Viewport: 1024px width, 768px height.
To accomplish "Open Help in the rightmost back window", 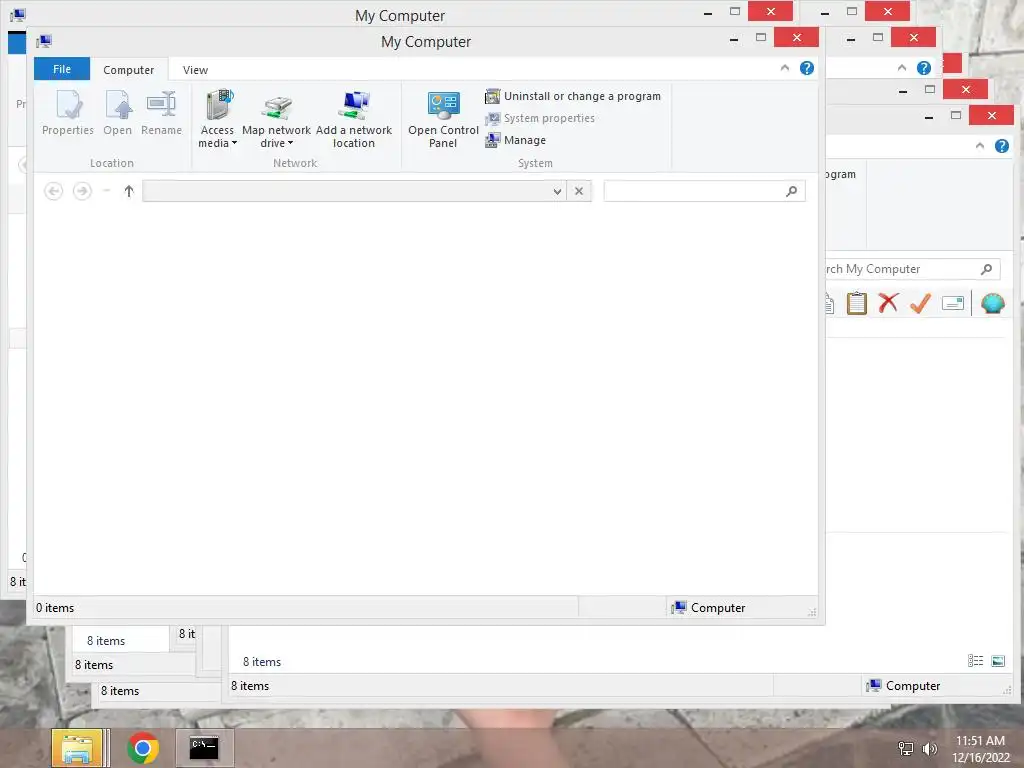I will pyautogui.click(x=1002, y=146).
